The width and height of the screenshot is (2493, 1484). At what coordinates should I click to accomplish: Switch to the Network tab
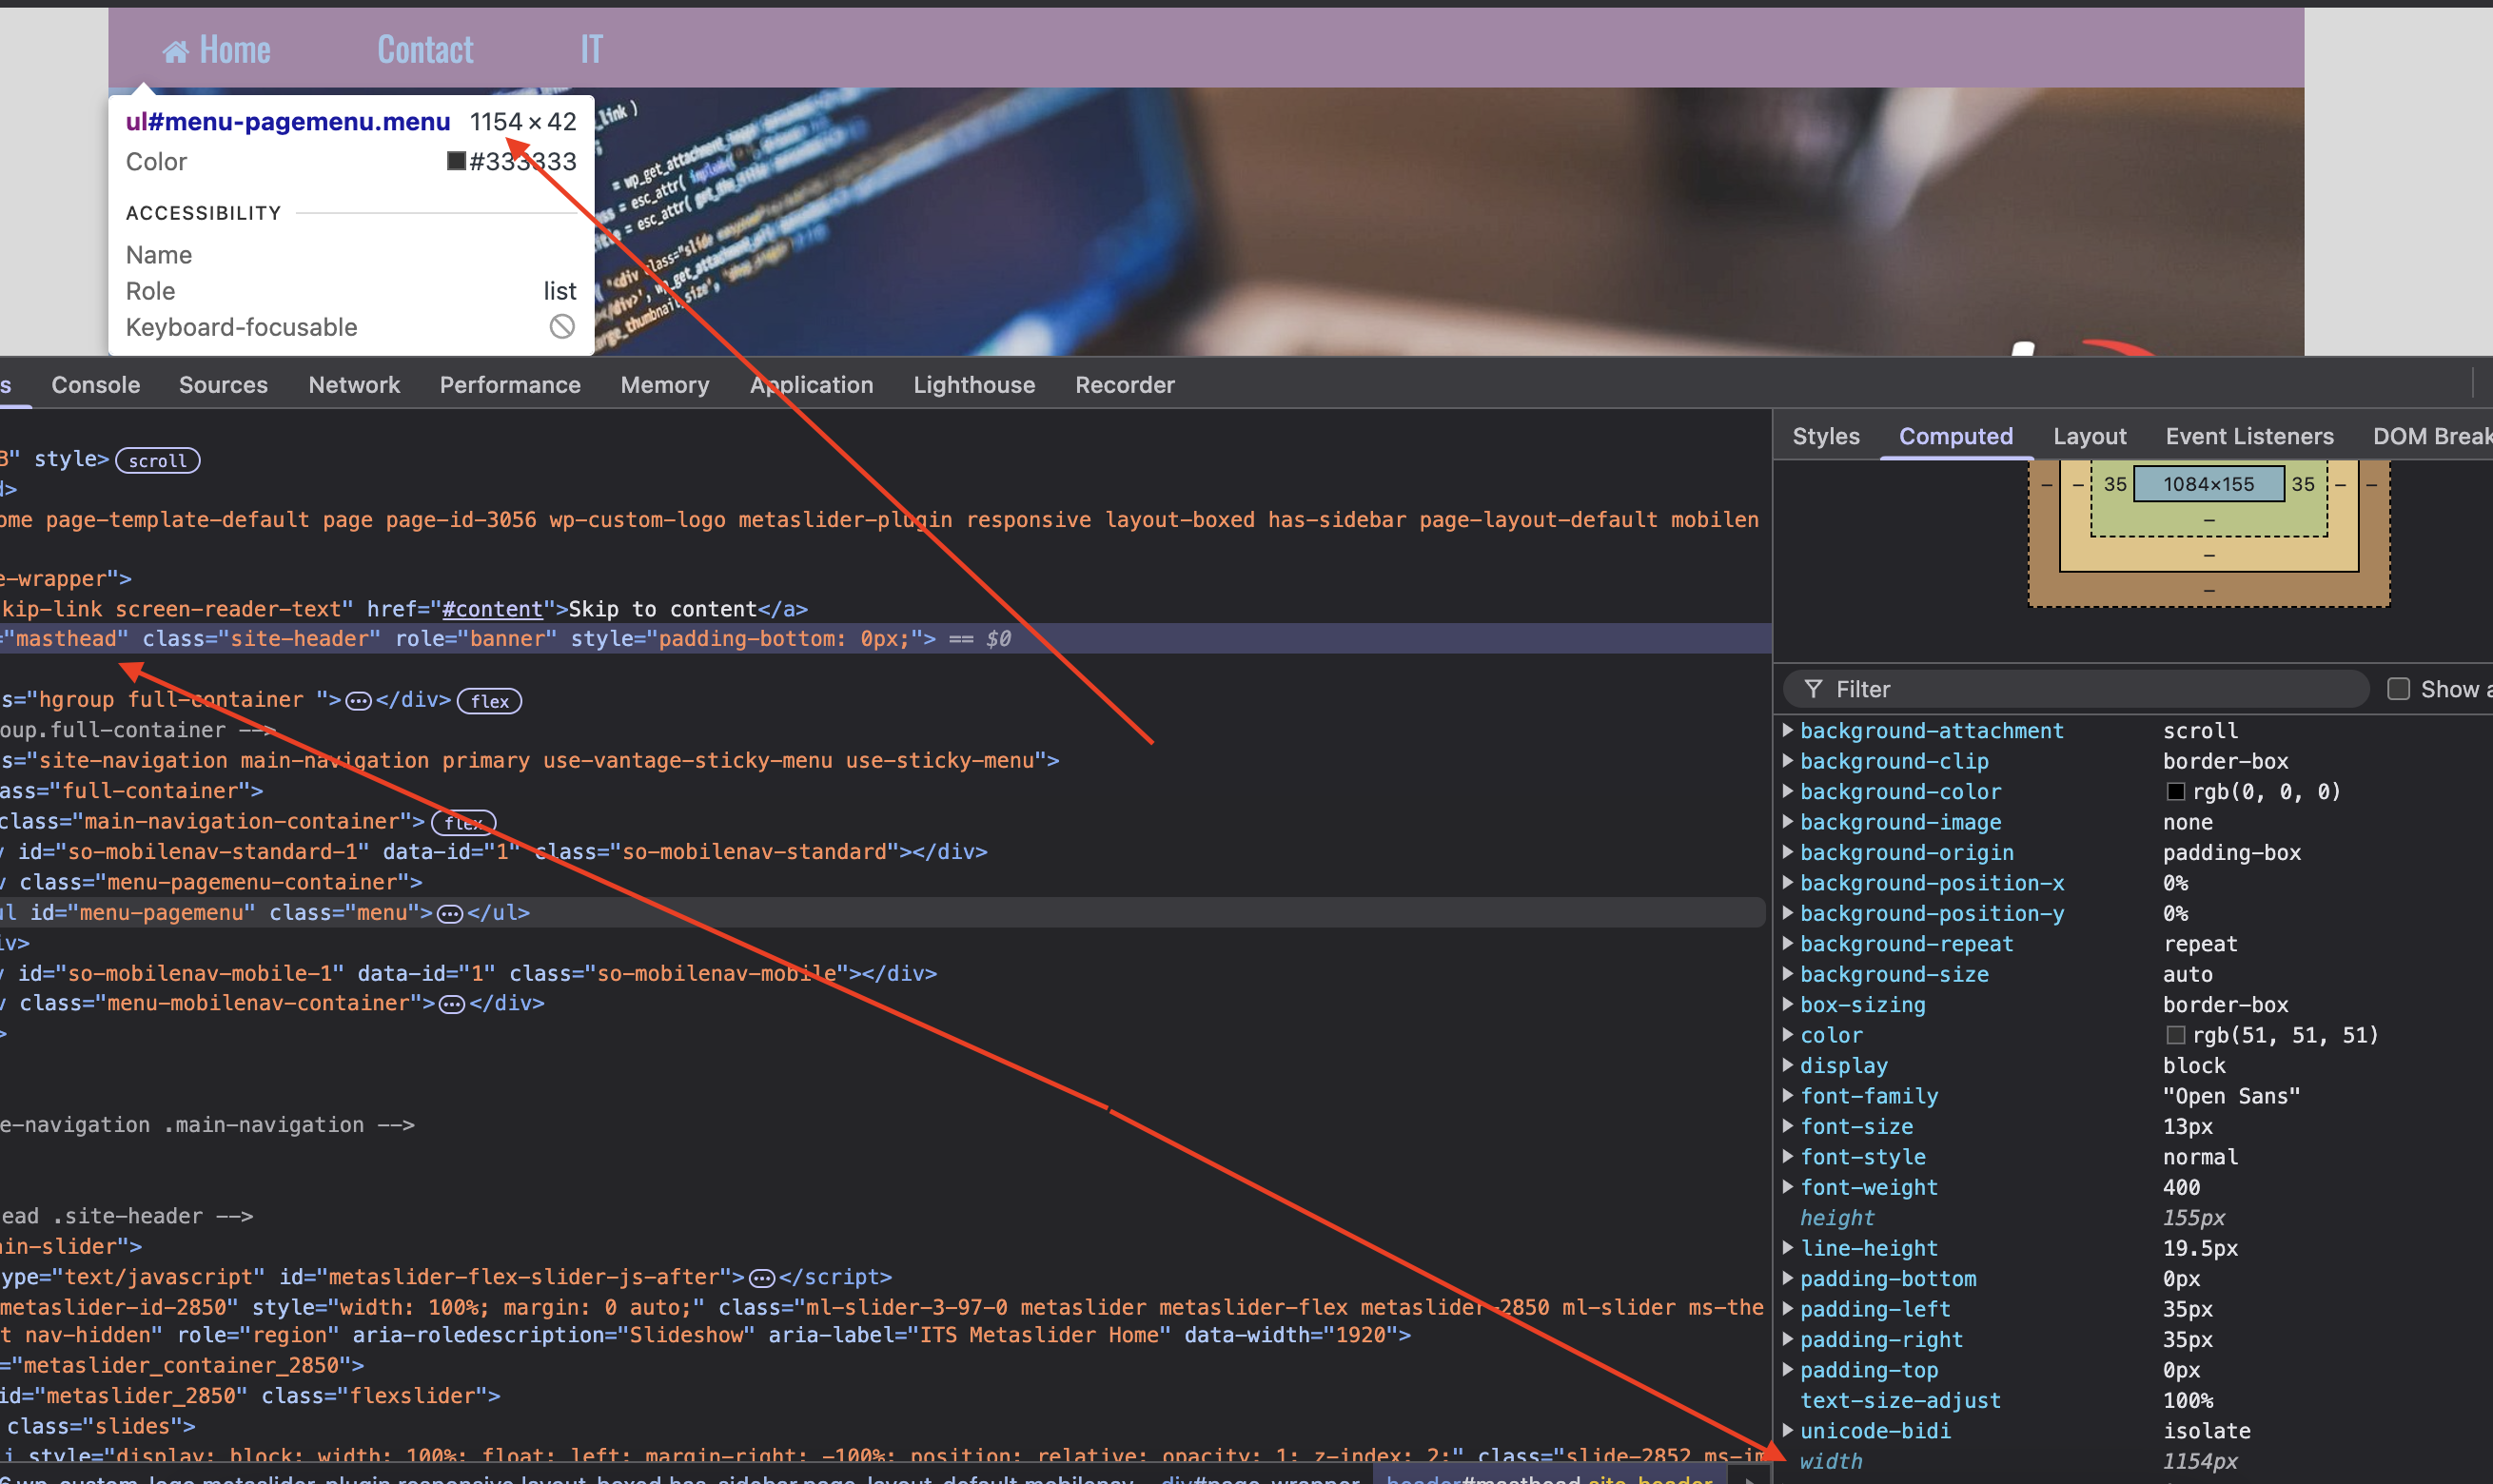[354, 385]
